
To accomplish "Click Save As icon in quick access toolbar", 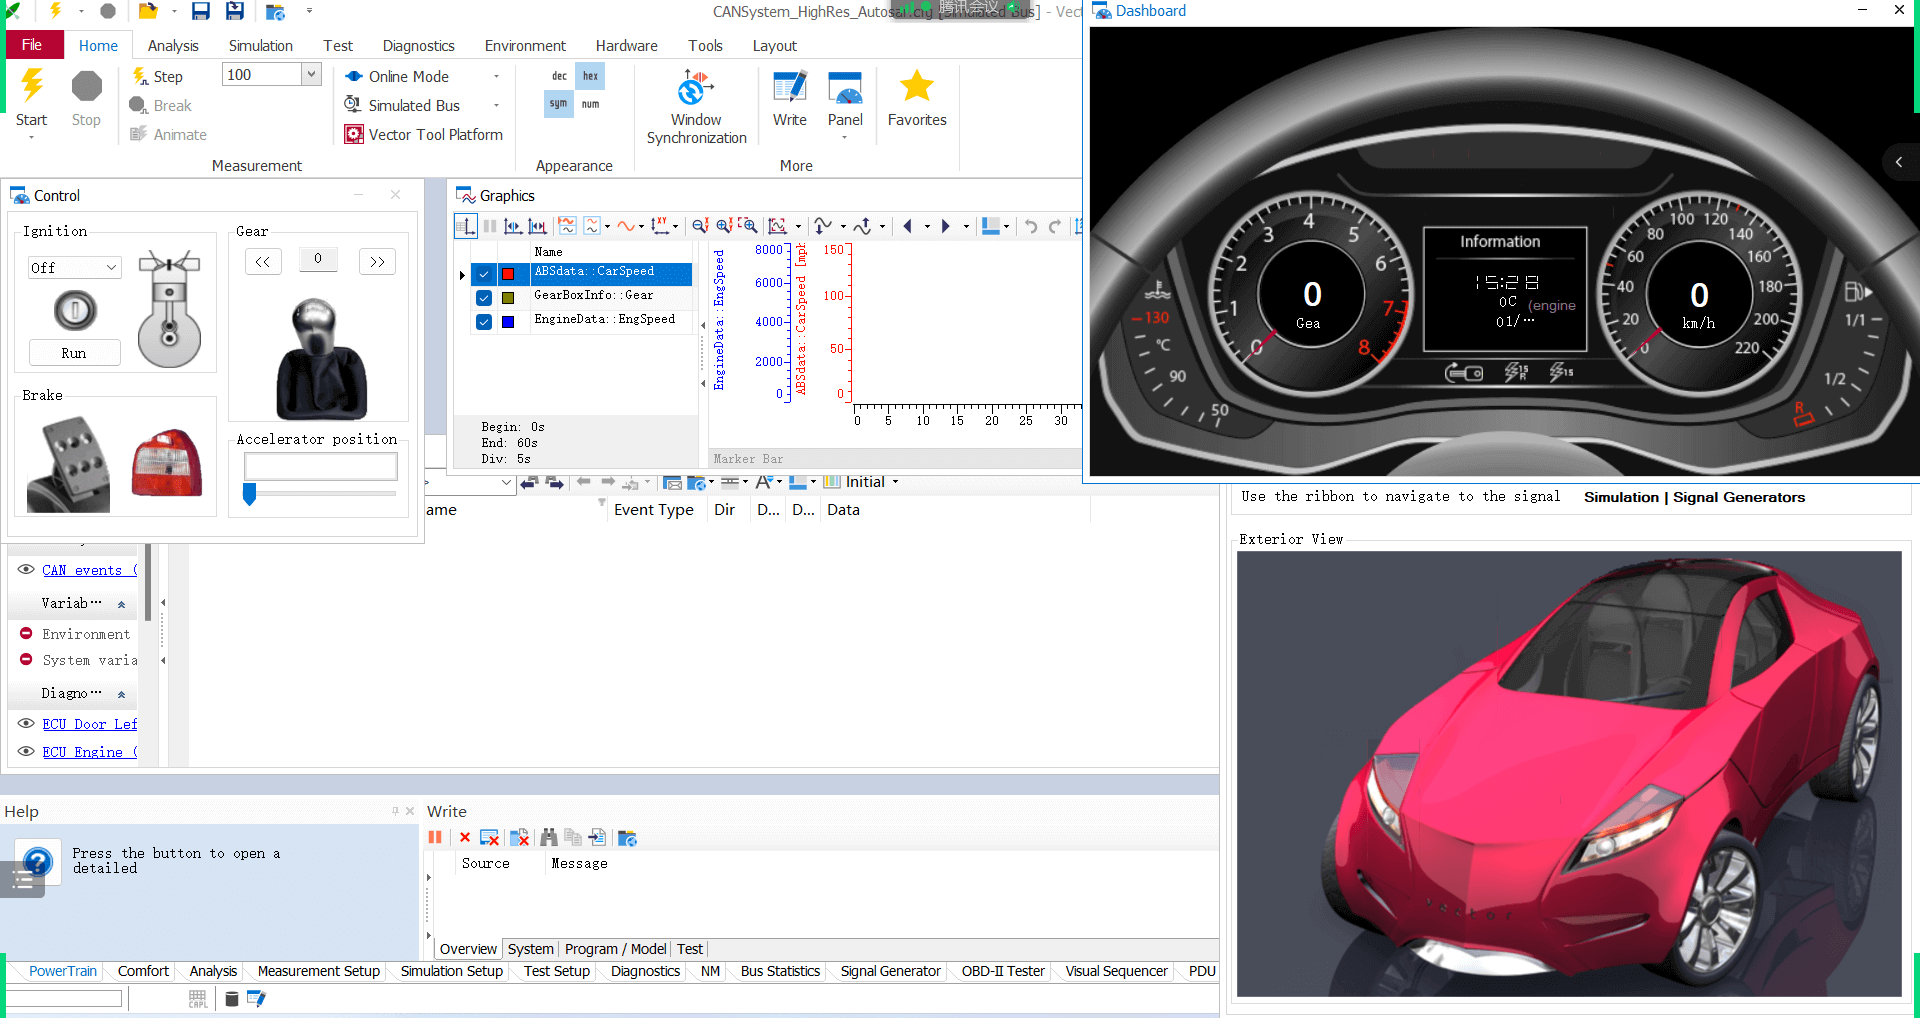I will click(x=235, y=11).
